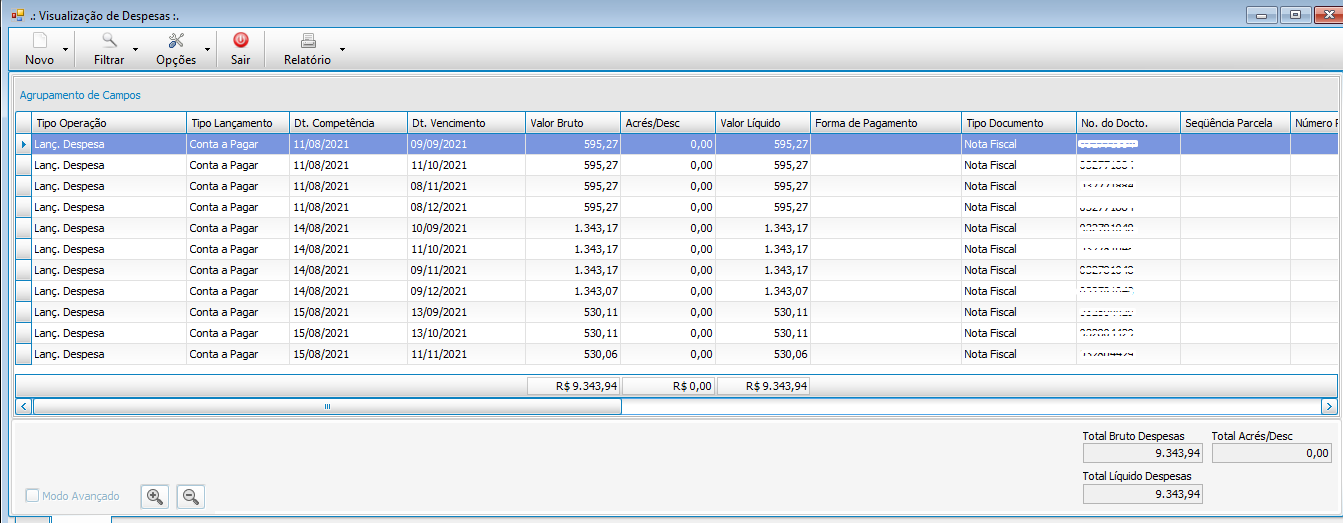The image size is (1344, 523).
Task: Click due date cell 09/12/2021
Action: point(467,291)
